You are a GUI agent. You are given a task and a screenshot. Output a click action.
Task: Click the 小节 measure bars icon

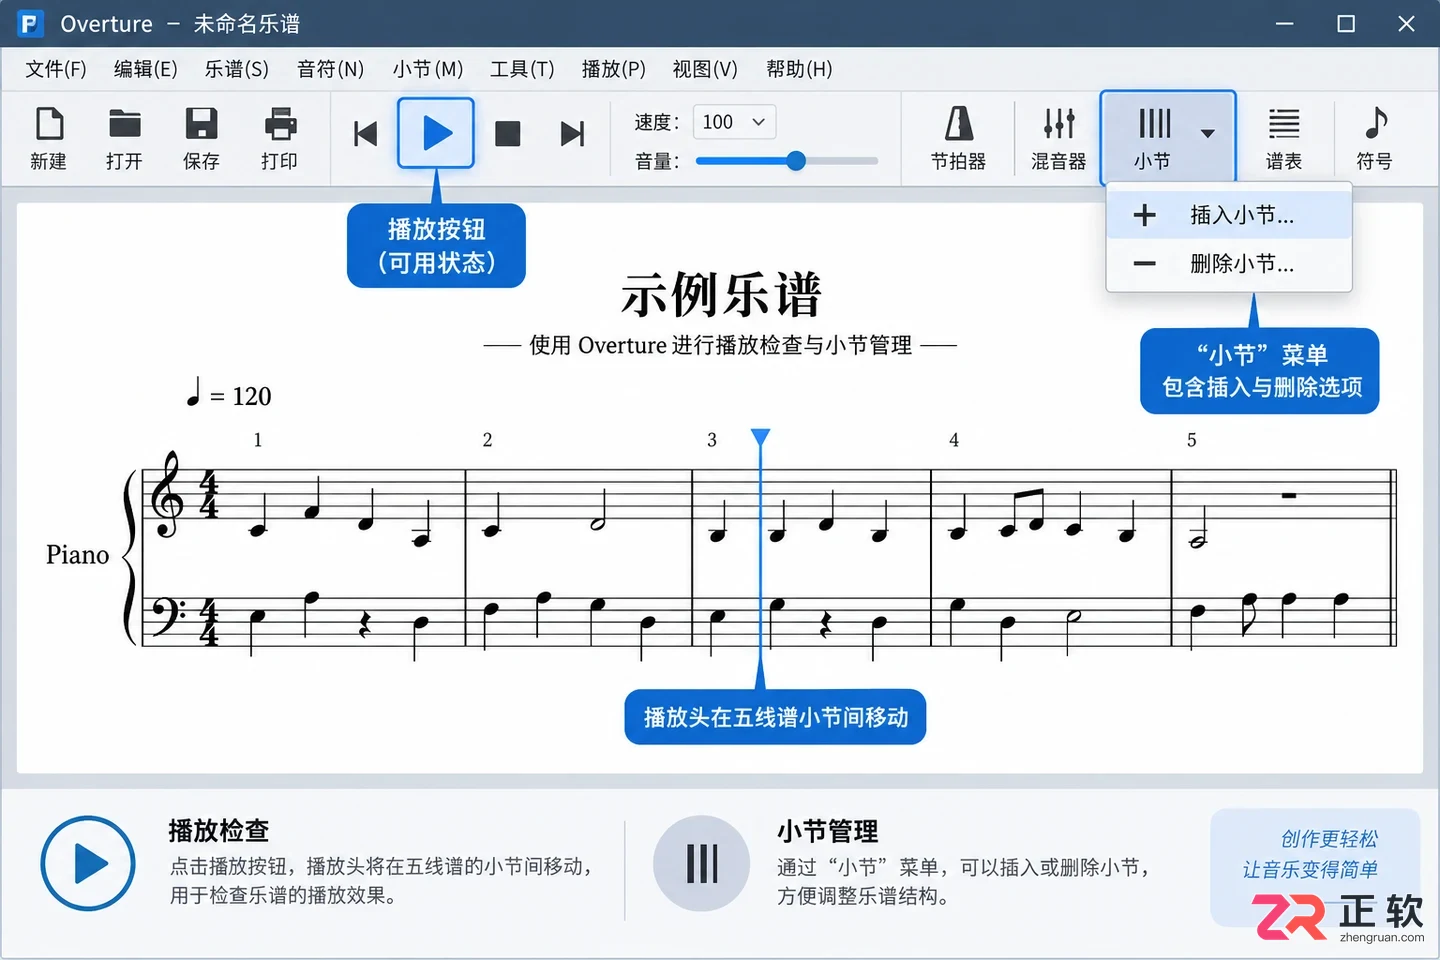pos(1154,124)
